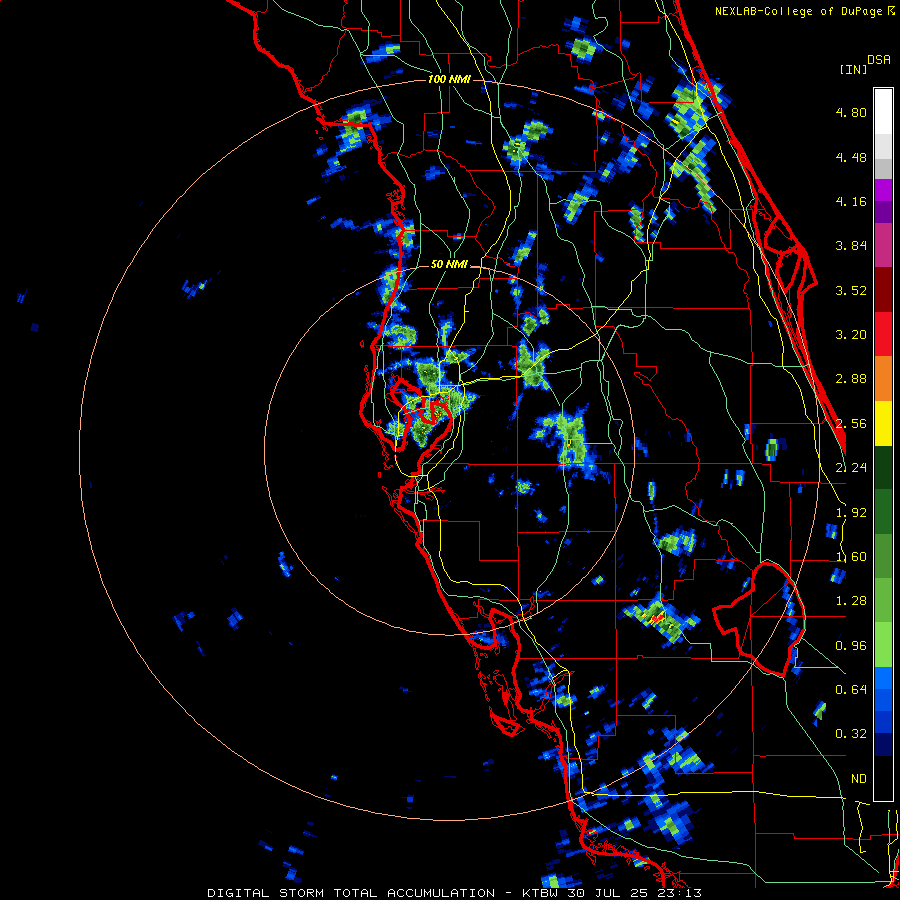Pick the black ND legend swatch
Image resolution: width=900 pixels, height=900 pixels.
tap(883, 778)
